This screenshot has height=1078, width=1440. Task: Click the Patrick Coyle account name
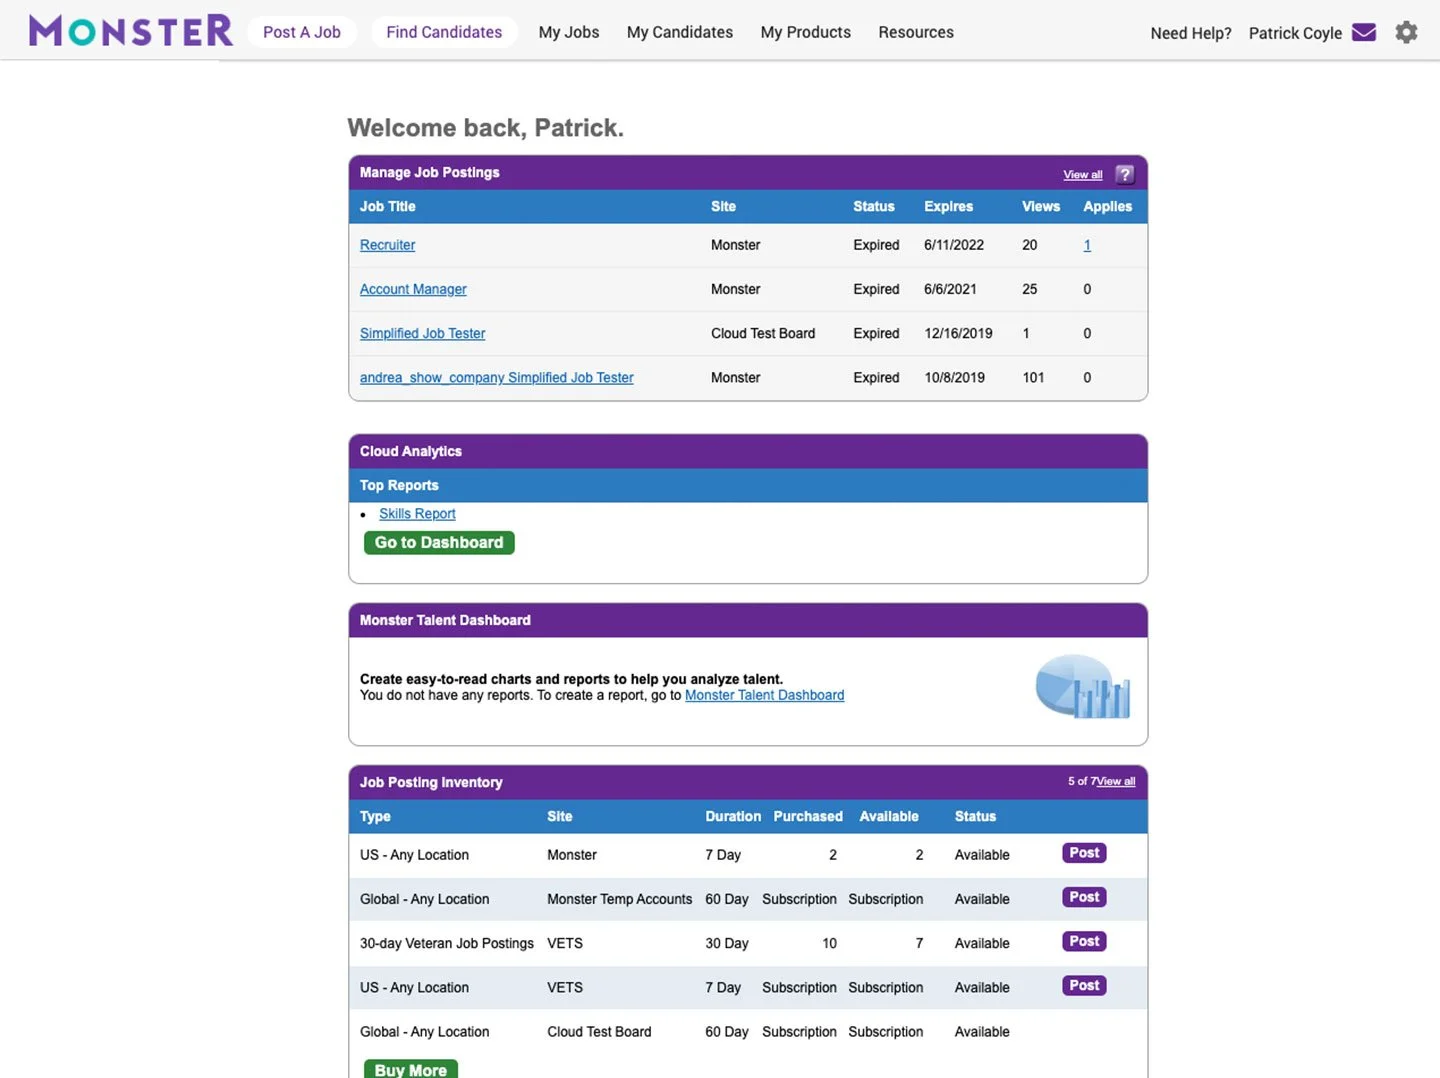[1295, 33]
